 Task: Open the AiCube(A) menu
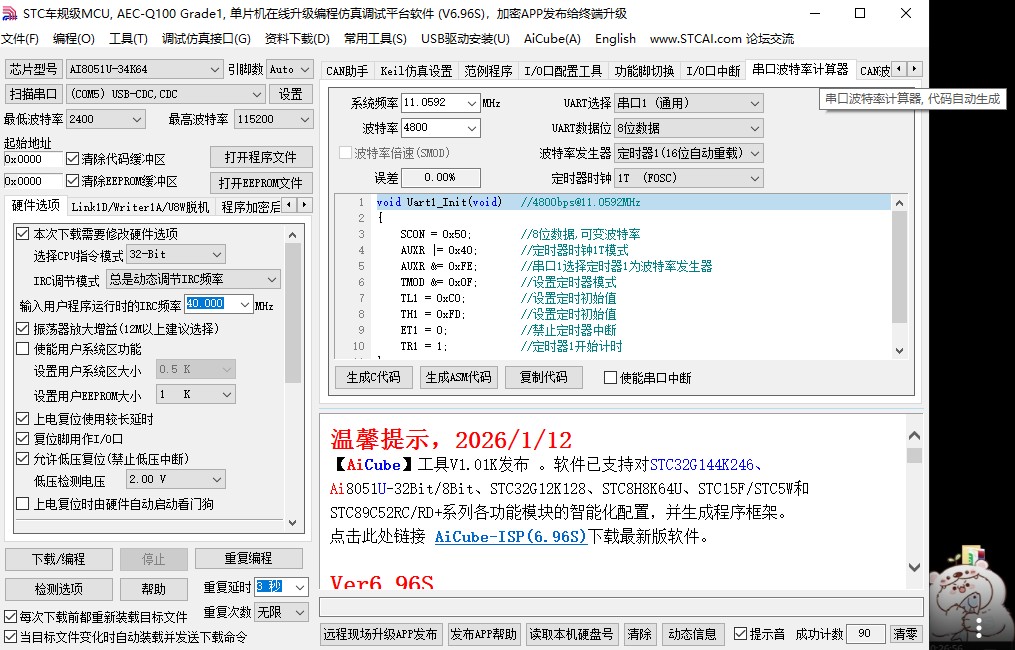tap(552, 39)
